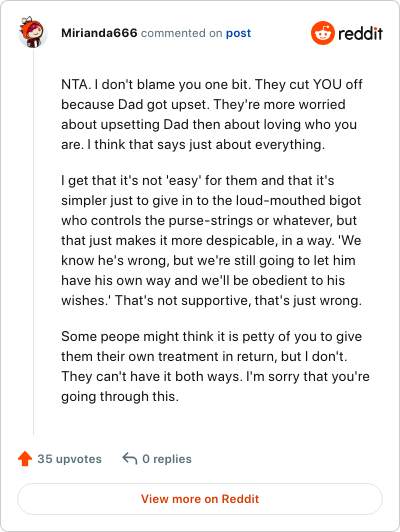The image size is (400, 532).
Task: Select the "0 replies" label
Action: (167, 459)
